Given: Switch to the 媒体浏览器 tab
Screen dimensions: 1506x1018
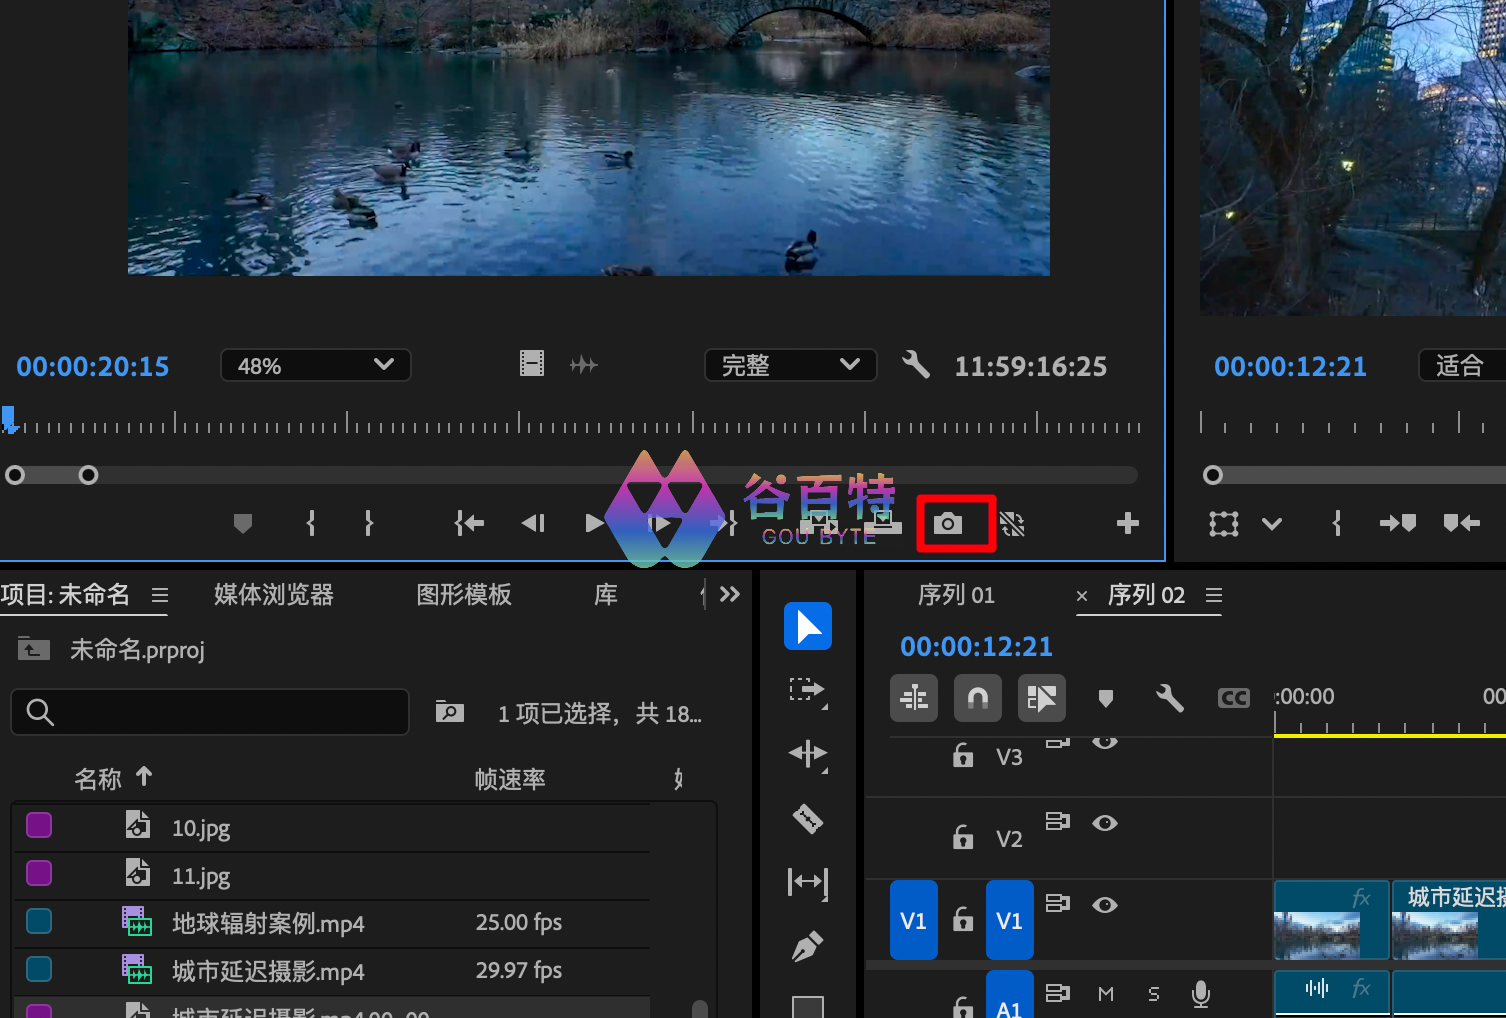Looking at the screenshot, I should pos(273,595).
